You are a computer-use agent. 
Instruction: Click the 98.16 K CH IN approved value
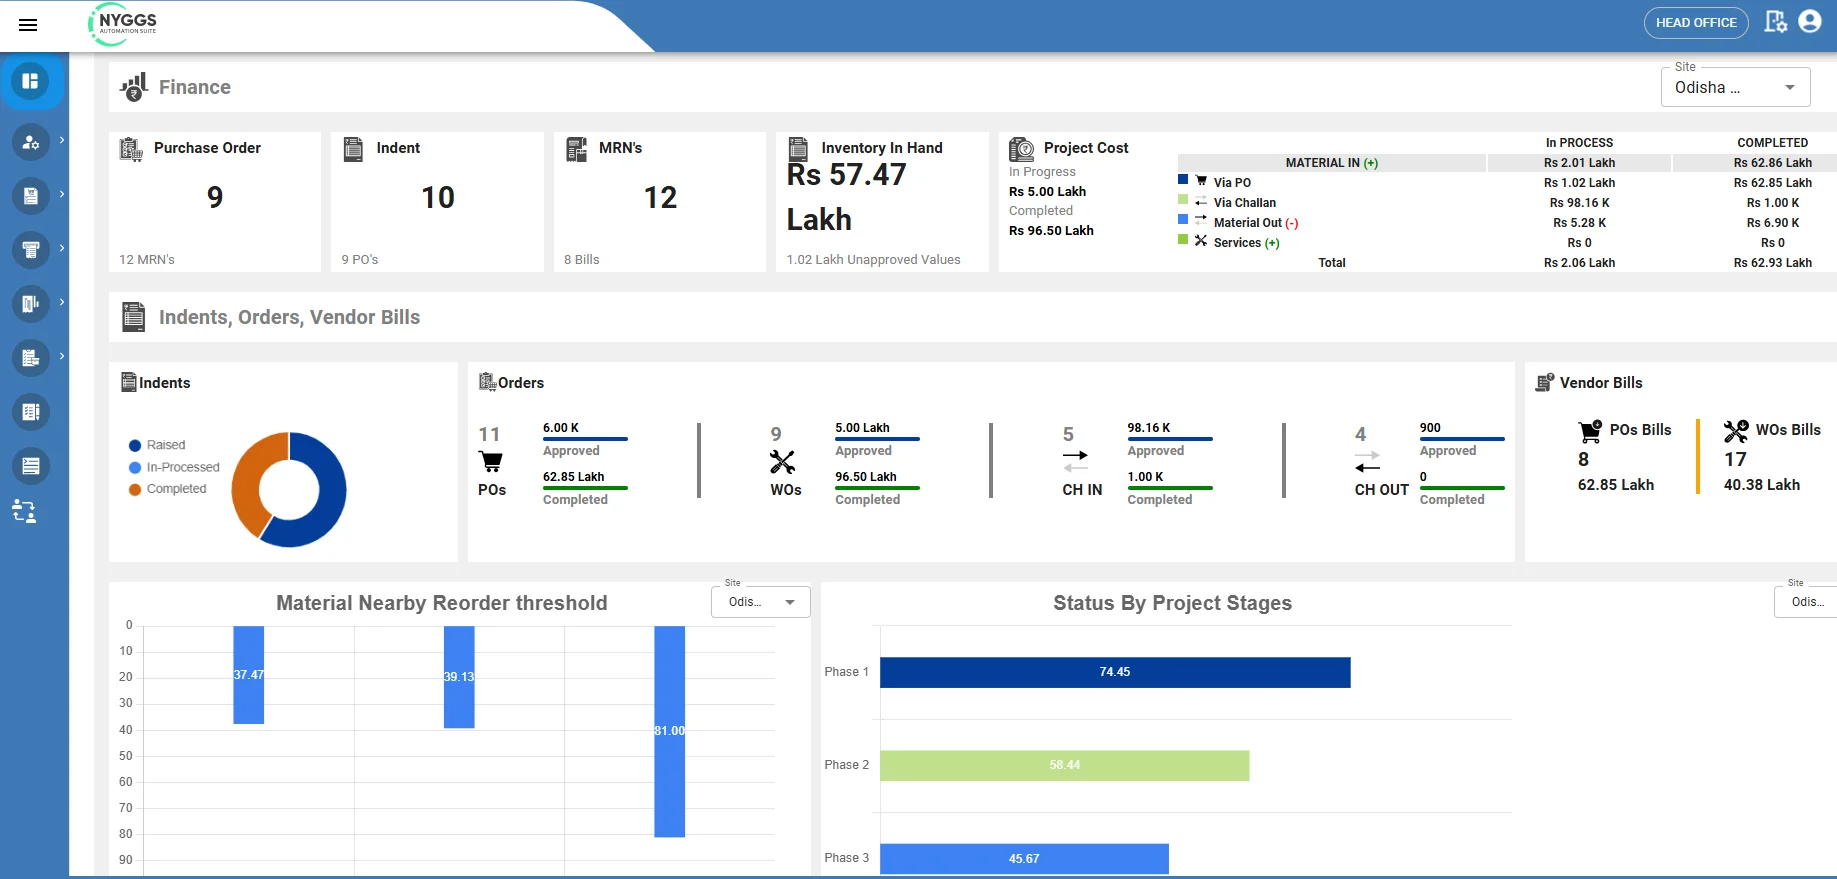point(1149,428)
